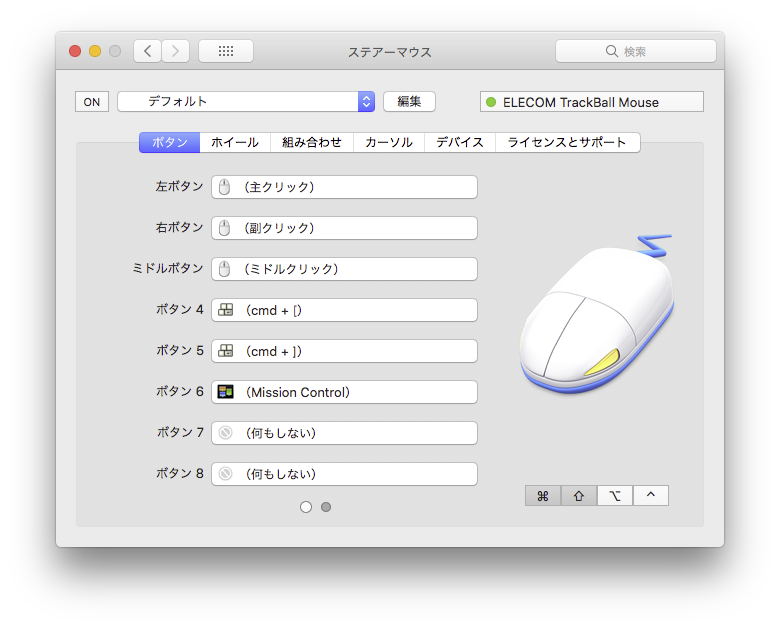Open the ライセンスとサポート tab
Image resolution: width=780 pixels, height=627 pixels.
[x=568, y=142]
